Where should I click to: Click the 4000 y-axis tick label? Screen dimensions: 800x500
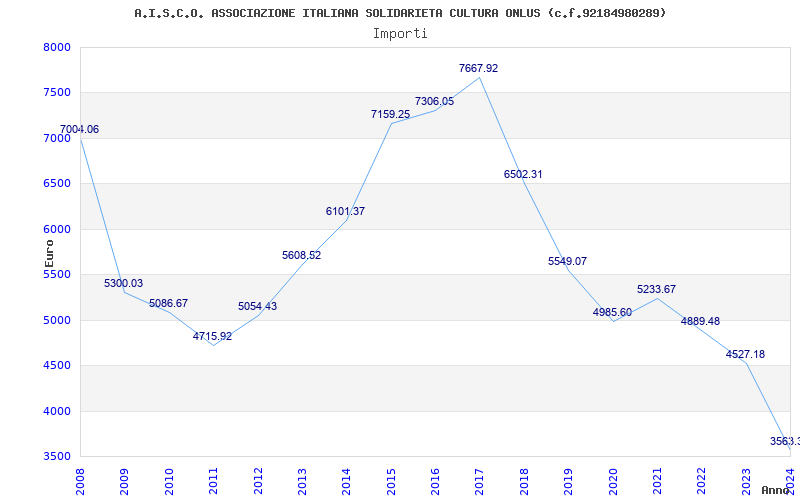(57, 411)
